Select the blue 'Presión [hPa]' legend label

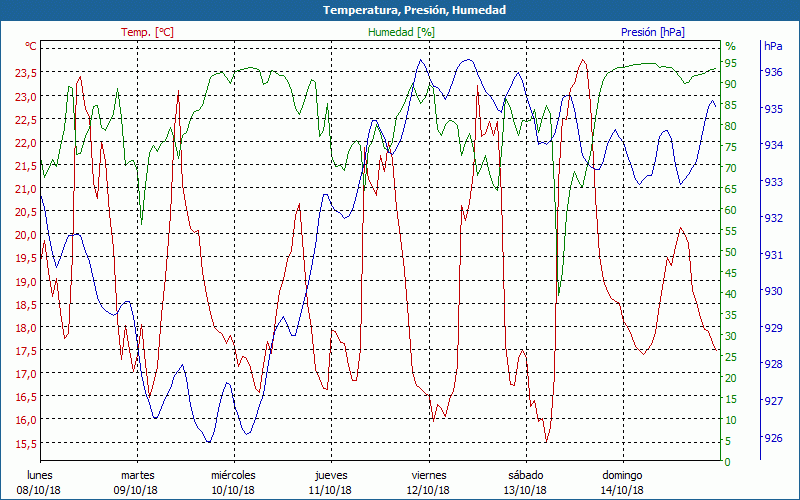pos(653,32)
